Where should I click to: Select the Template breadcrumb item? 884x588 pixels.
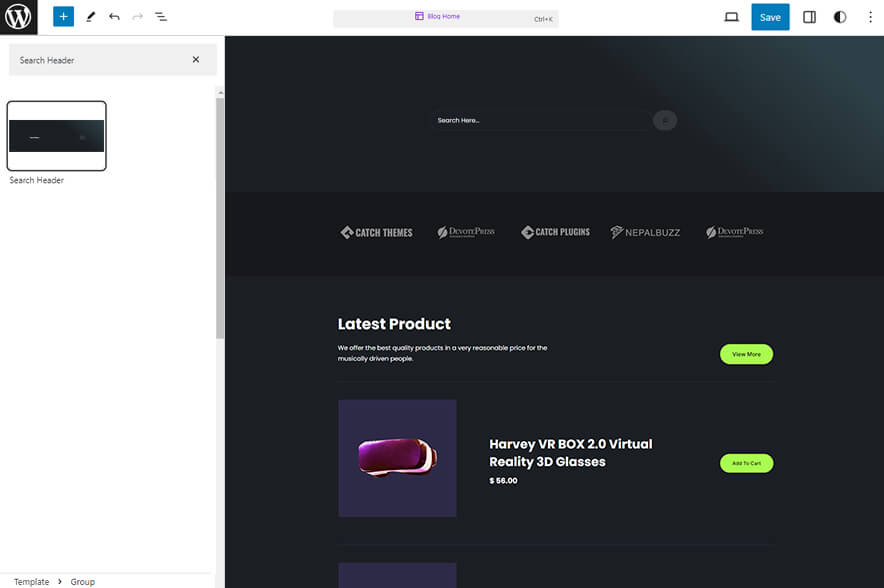pos(31,581)
